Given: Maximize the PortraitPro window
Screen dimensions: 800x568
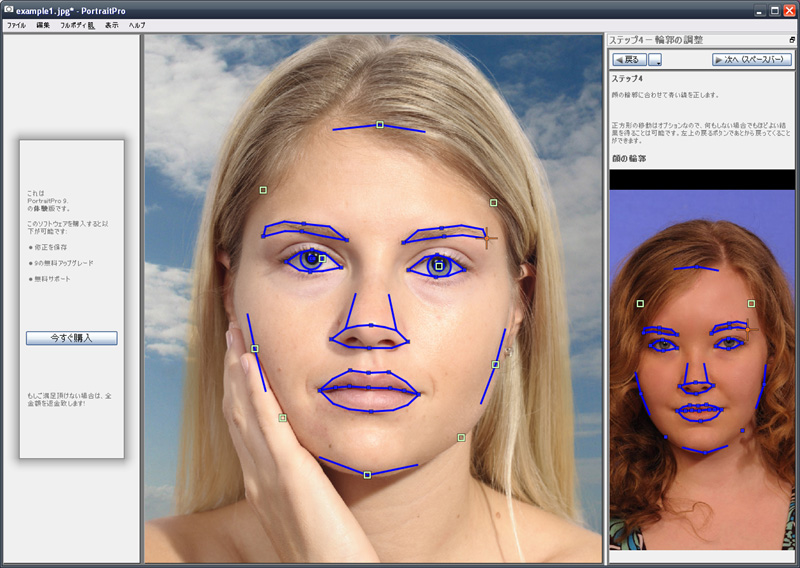Looking at the screenshot, I should pyautogui.click(x=774, y=10).
